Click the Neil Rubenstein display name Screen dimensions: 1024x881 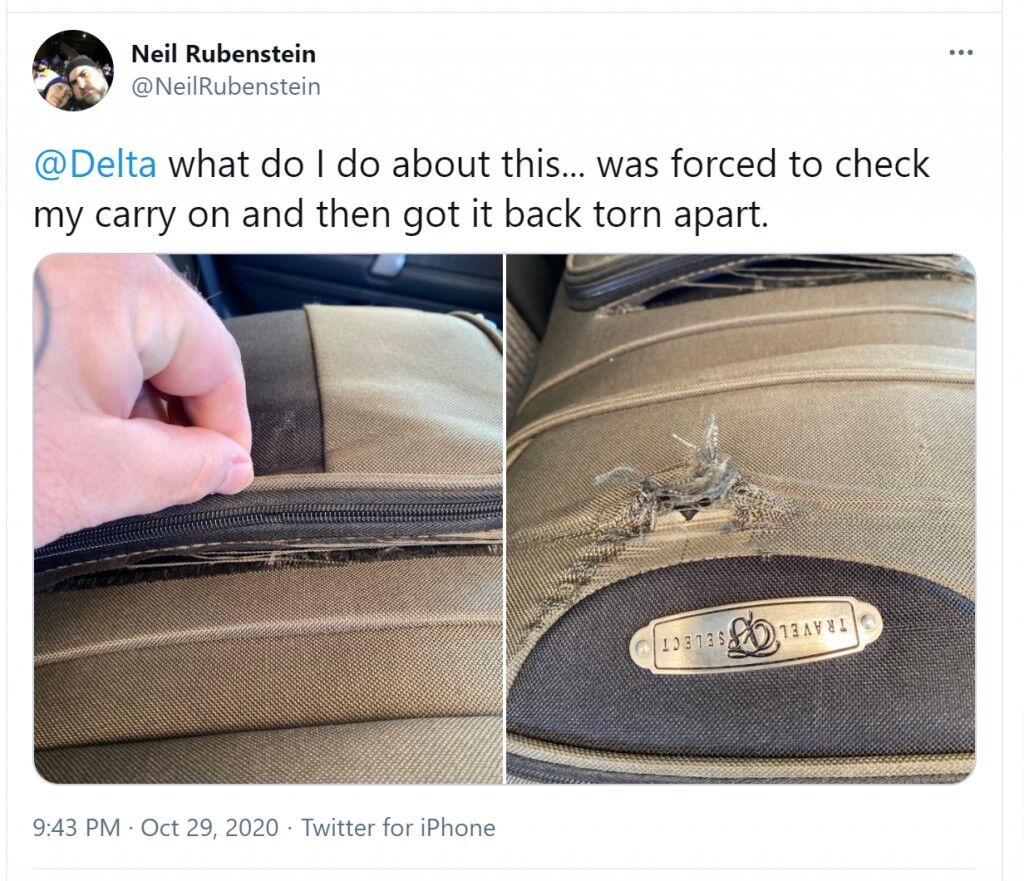pyautogui.click(x=223, y=54)
